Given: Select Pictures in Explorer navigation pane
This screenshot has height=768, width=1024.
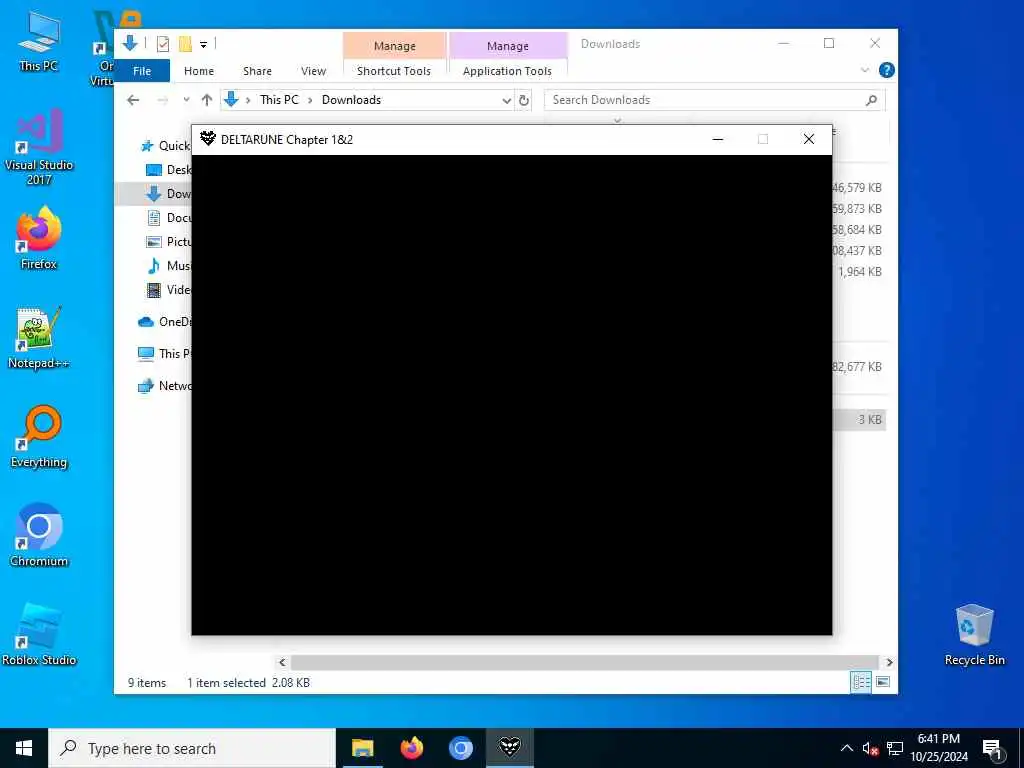Looking at the screenshot, I should [168, 242].
